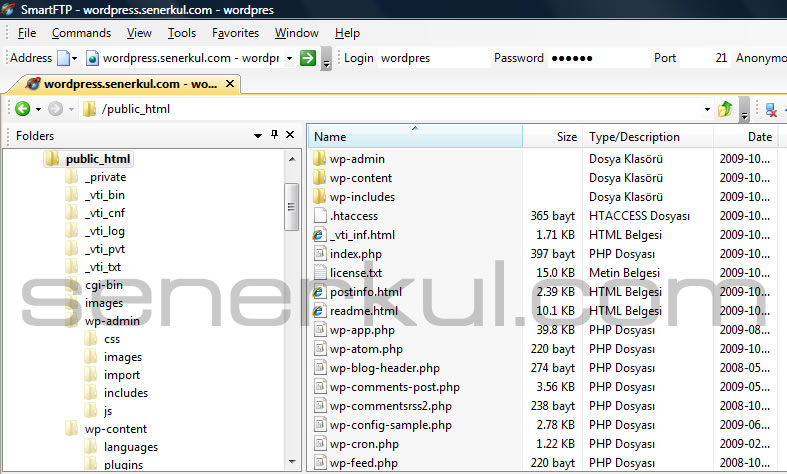Viewport: 787px width, 474px height.
Task: Close the wordpress.senerkul.com tab
Action: point(230,84)
